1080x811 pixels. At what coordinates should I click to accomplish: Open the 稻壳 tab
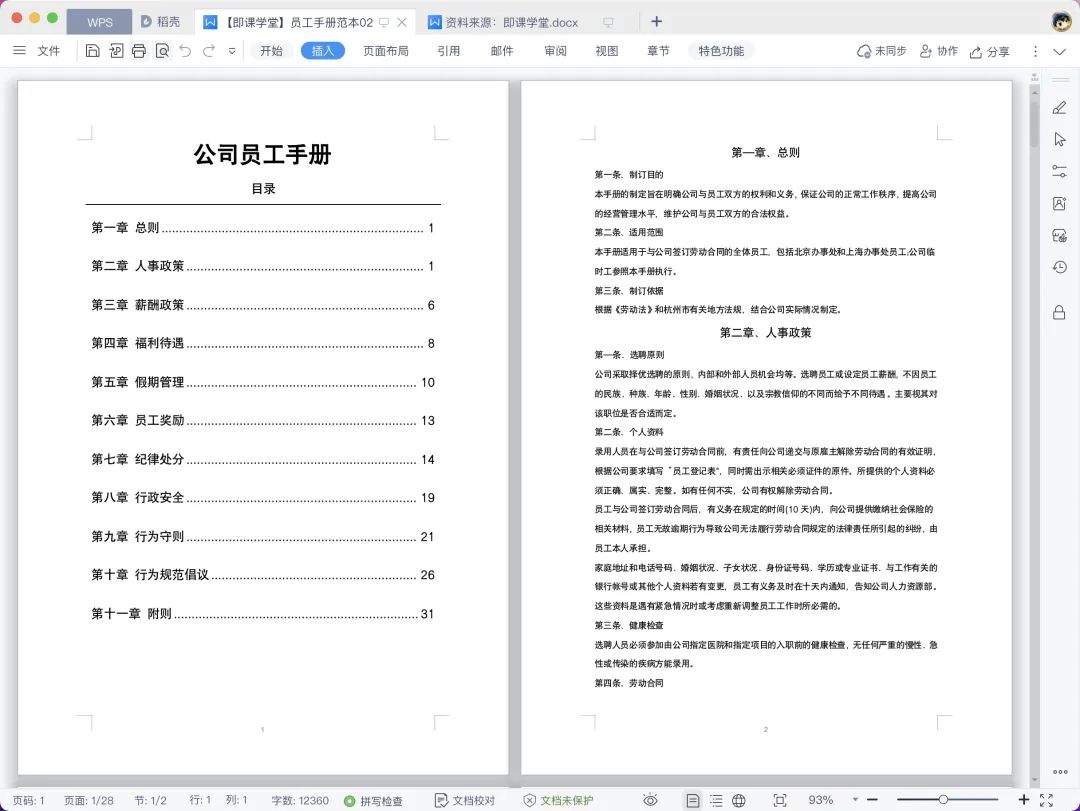pyautogui.click(x=161, y=22)
